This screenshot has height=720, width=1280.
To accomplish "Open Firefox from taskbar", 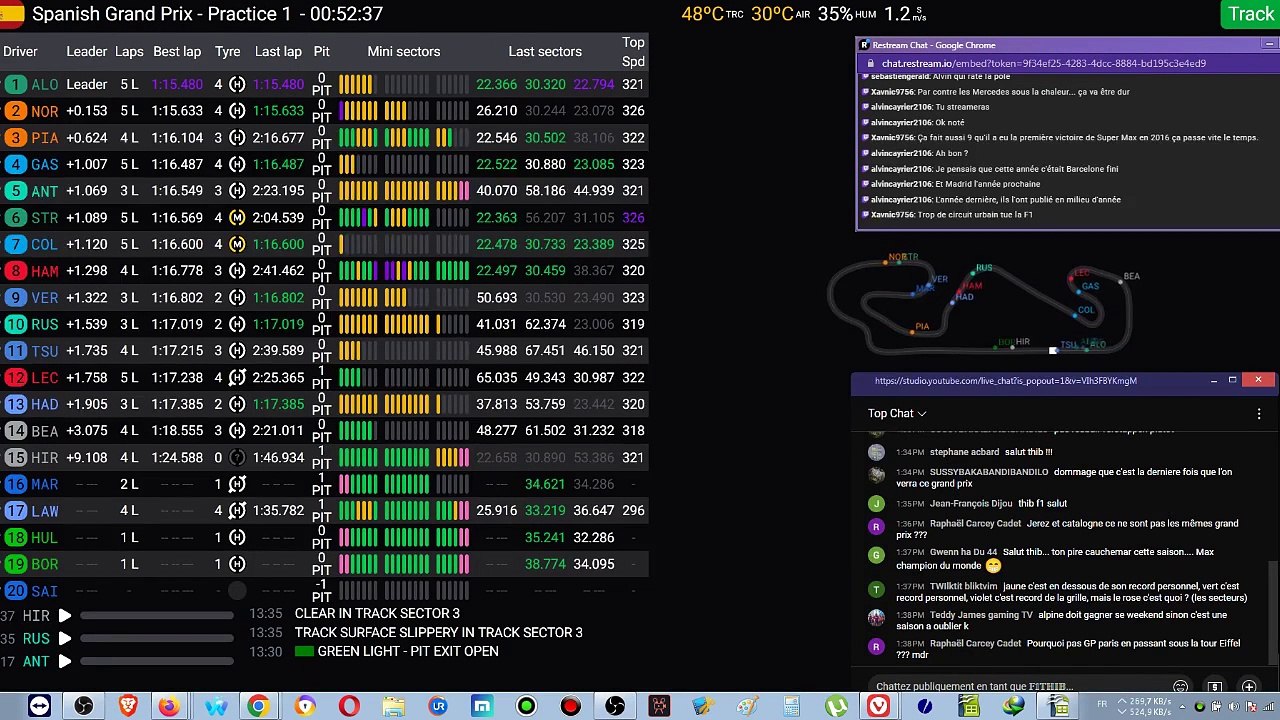I will pos(170,706).
